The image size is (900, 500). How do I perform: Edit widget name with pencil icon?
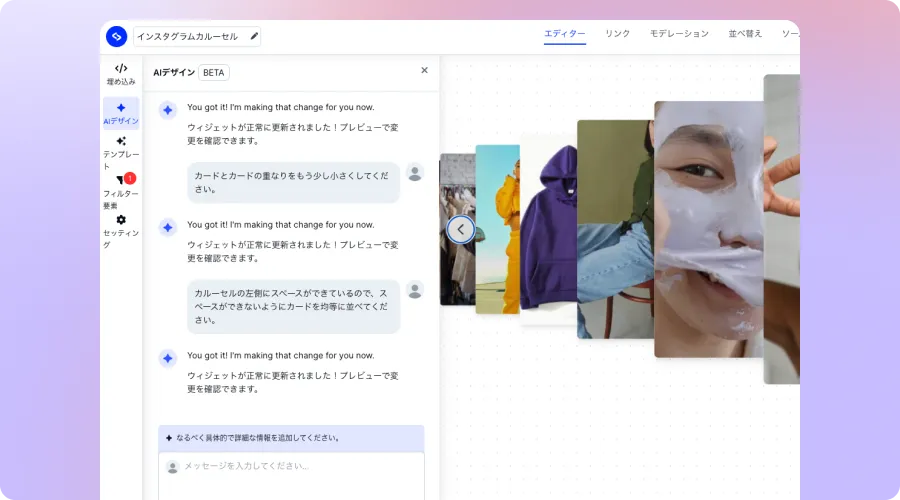pos(254,36)
